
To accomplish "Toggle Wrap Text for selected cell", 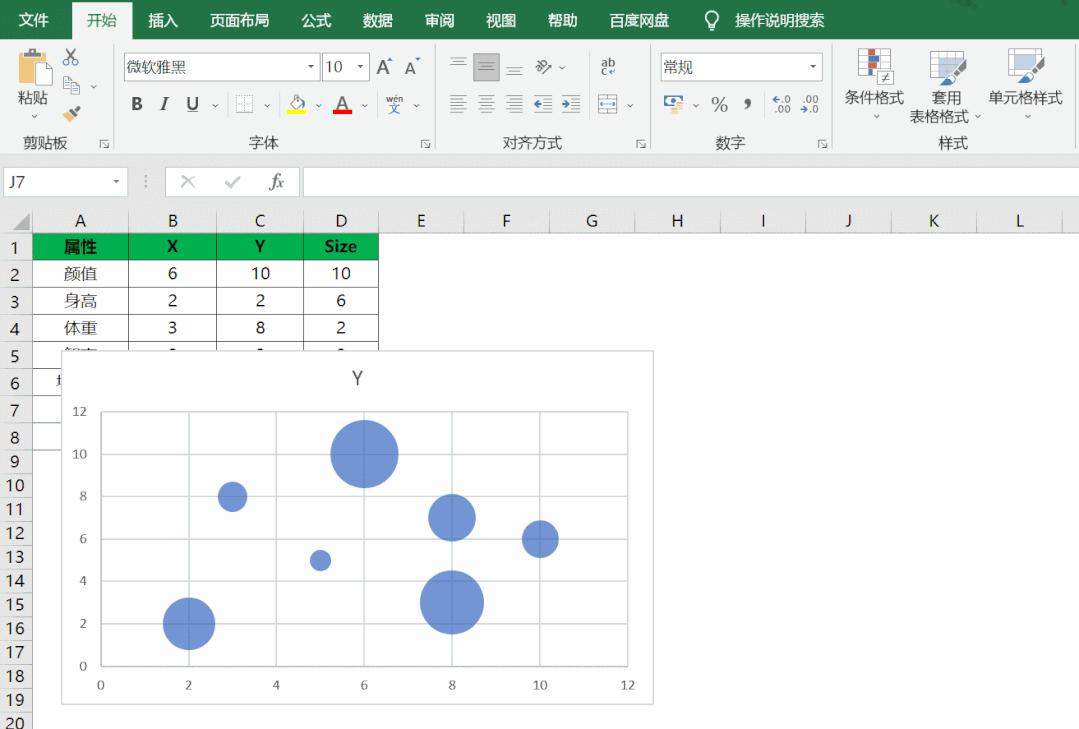I will point(608,66).
